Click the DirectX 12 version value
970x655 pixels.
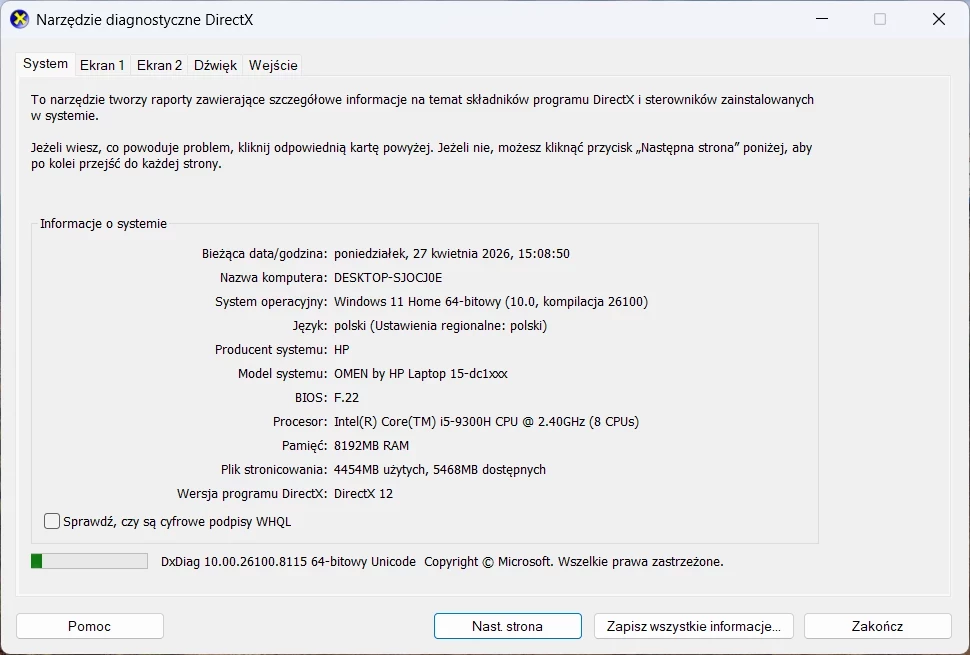click(x=364, y=493)
